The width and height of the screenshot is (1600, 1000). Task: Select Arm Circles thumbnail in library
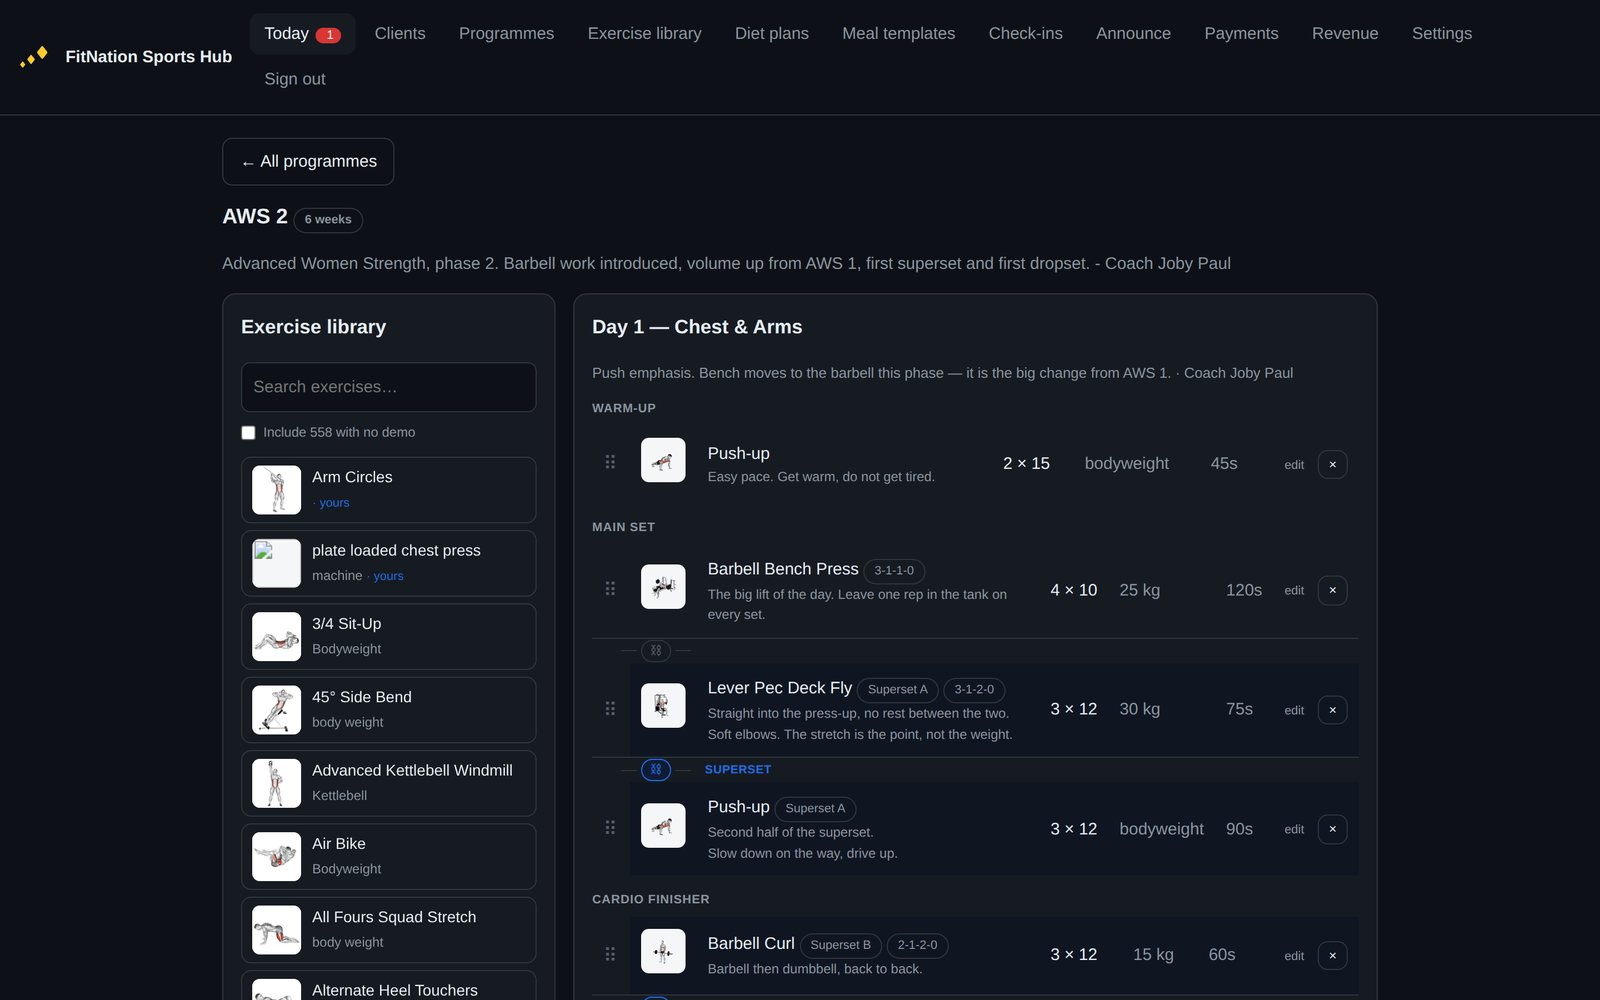coord(276,490)
